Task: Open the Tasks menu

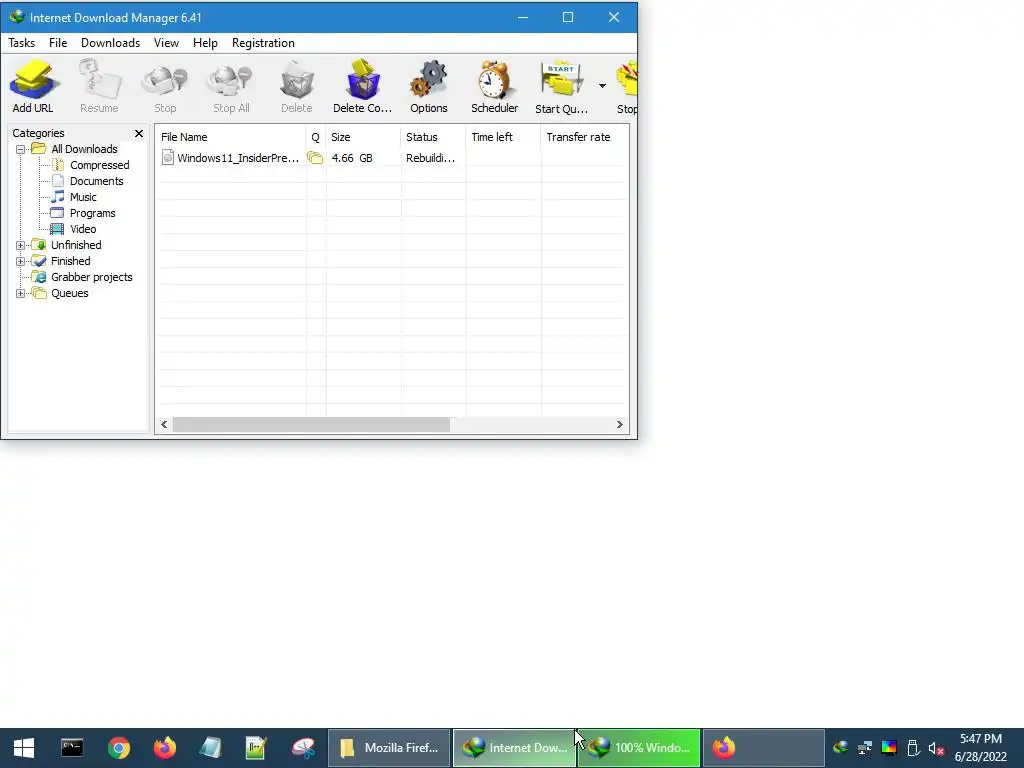Action: coord(22,42)
